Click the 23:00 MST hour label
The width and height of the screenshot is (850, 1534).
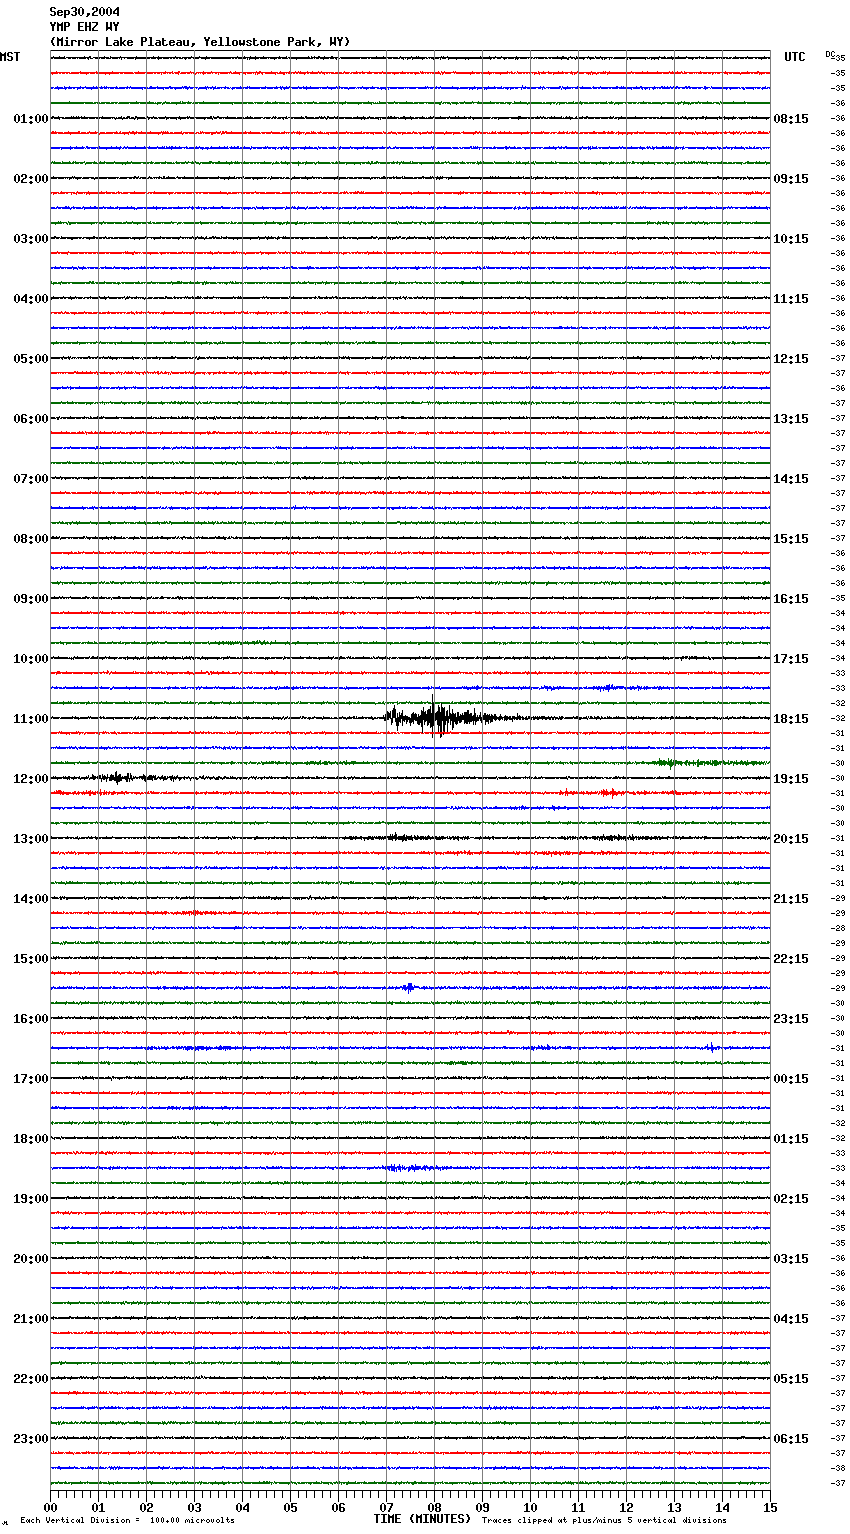pyautogui.click(x=30, y=1439)
